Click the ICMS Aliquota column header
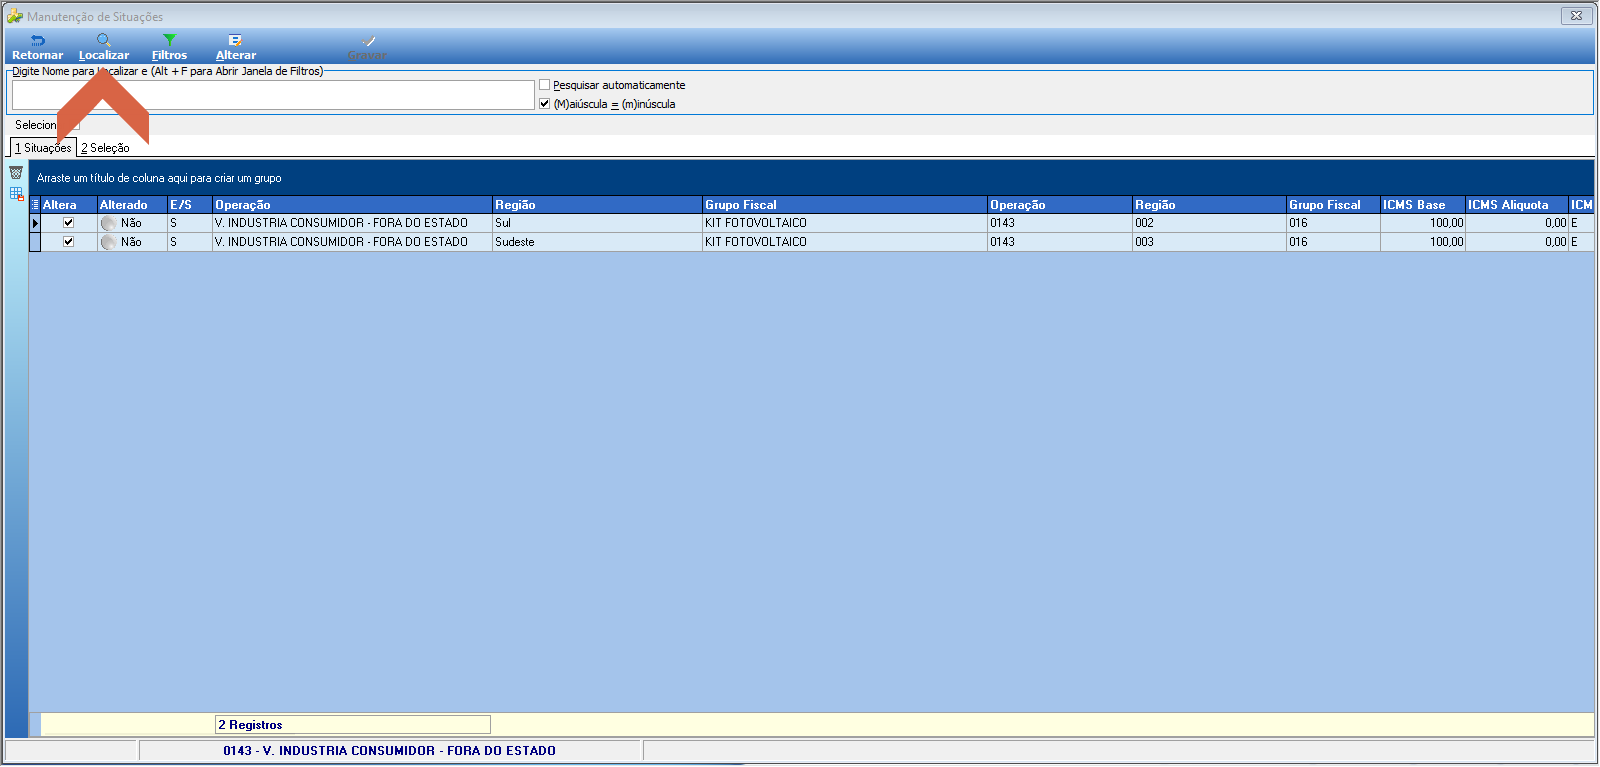Image resolution: width=1600 pixels, height=767 pixels. click(x=1517, y=205)
